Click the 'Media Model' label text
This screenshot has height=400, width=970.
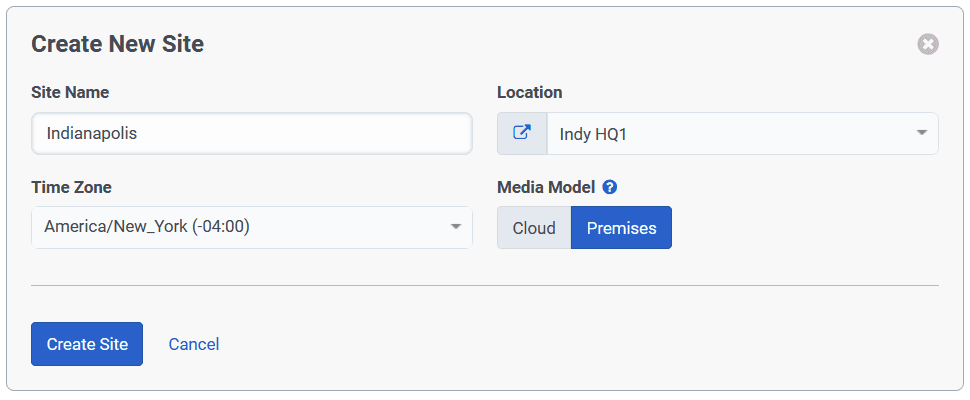click(x=546, y=187)
